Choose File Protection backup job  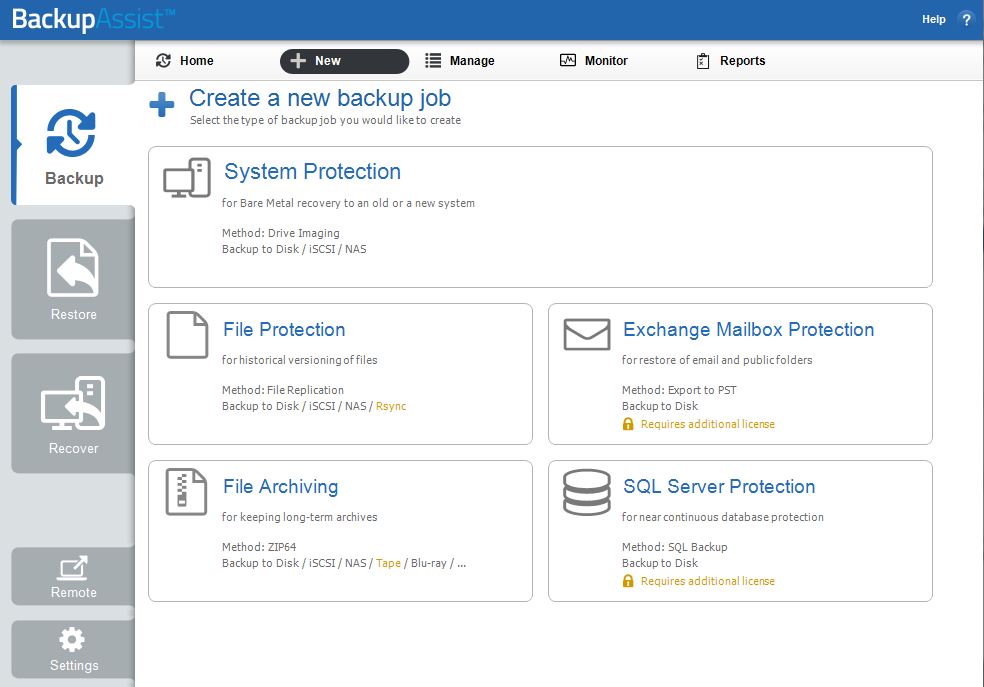pyautogui.click(x=340, y=374)
